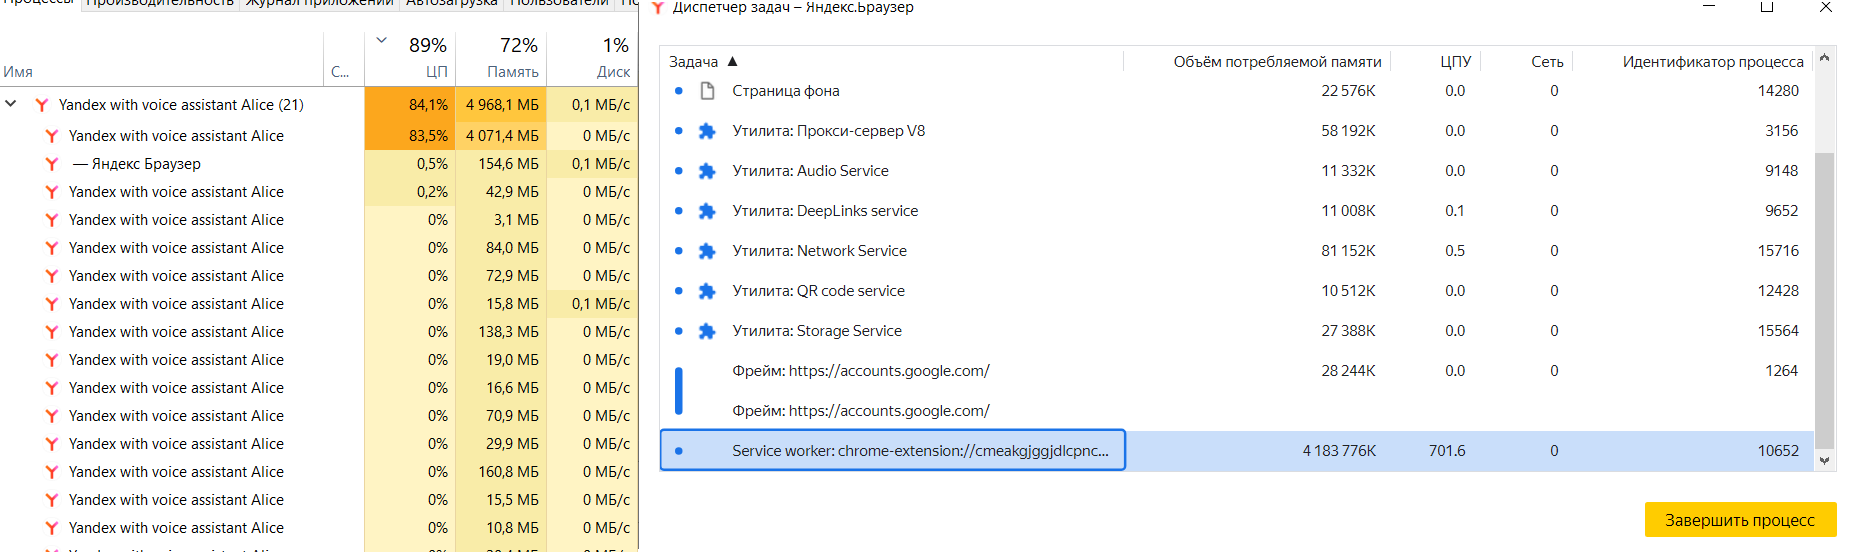Click Yandex icon in the 70,9 МБ row

[52, 416]
